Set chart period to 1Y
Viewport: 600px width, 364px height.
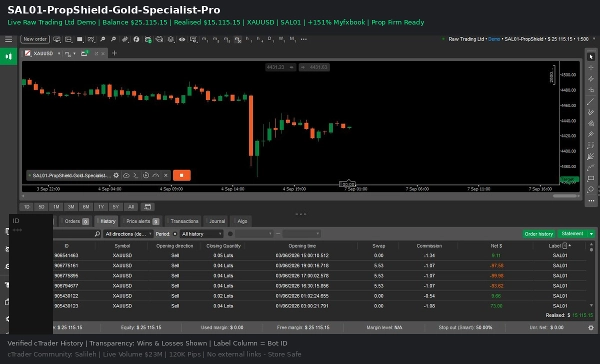101,207
